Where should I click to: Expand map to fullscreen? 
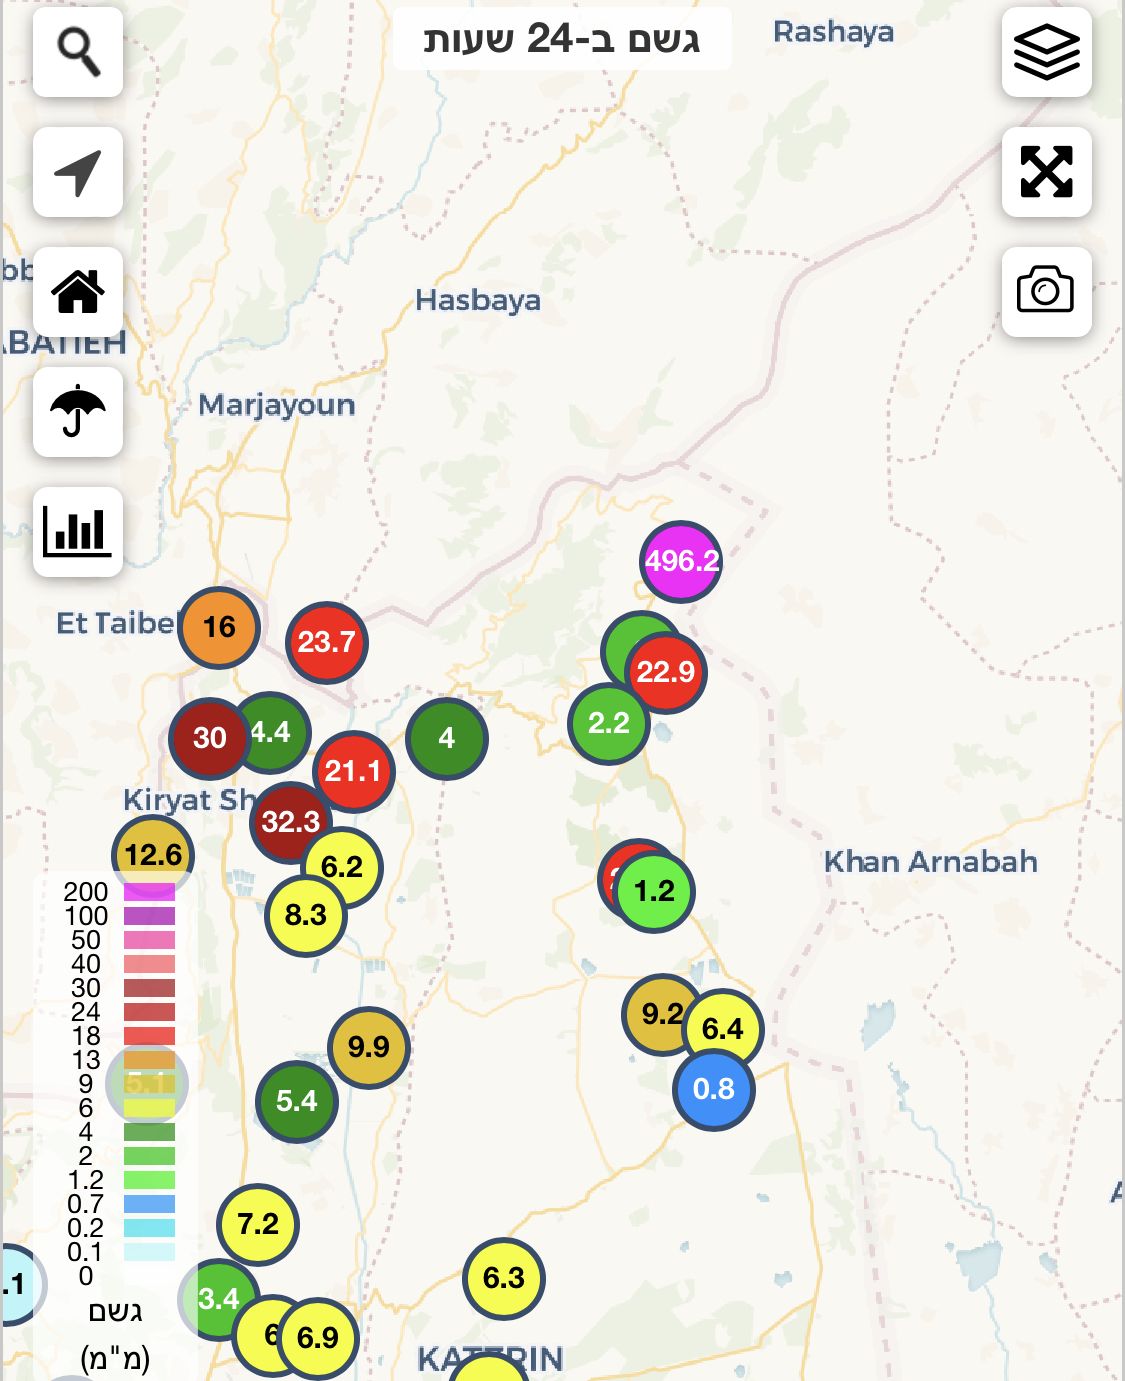1046,172
